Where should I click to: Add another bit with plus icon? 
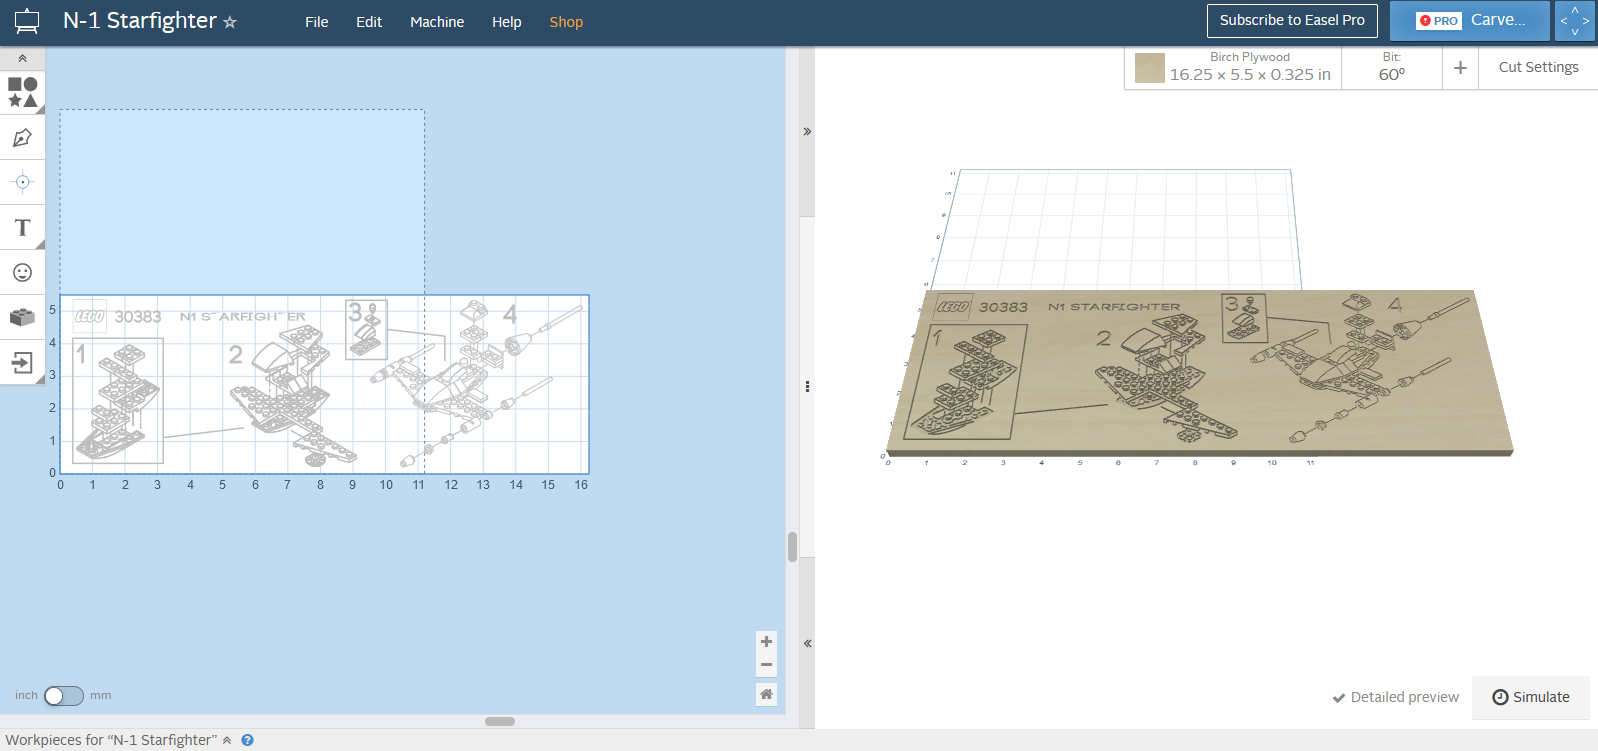click(1460, 67)
